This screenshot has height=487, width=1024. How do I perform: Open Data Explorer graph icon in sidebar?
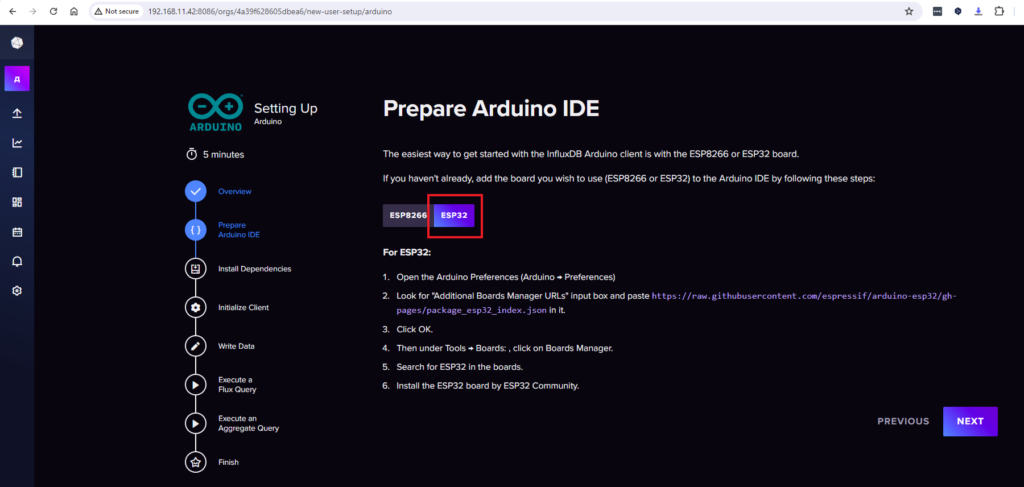pyautogui.click(x=17, y=143)
